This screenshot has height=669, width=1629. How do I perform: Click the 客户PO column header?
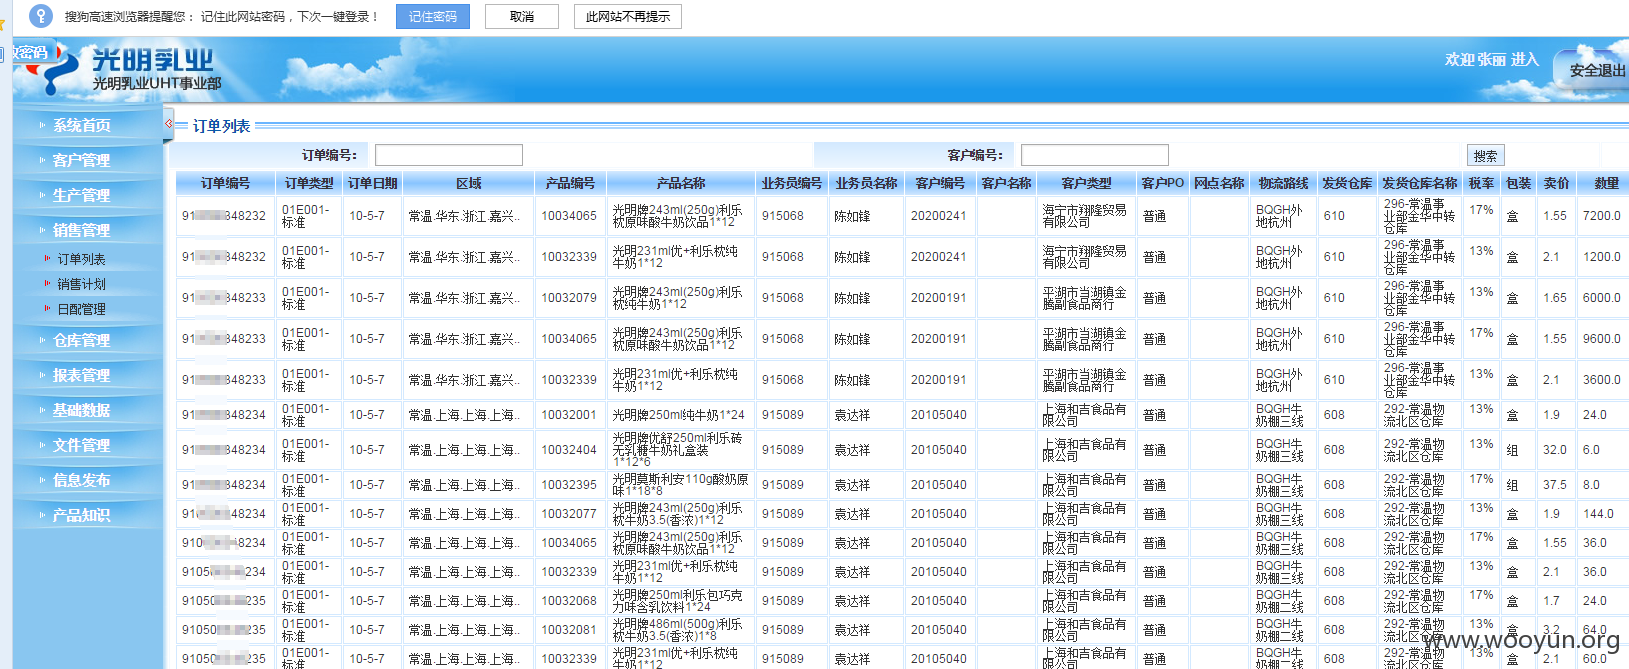point(1162,183)
